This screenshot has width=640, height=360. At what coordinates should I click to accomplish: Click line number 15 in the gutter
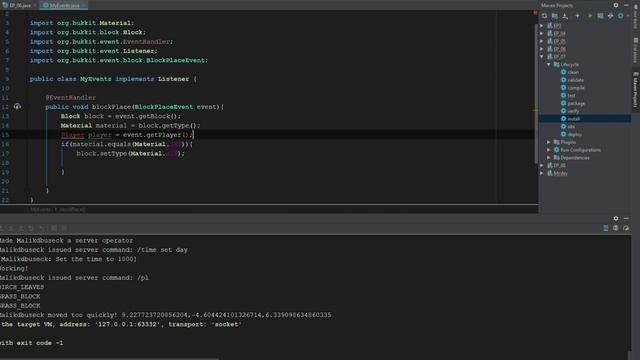[5, 135]
